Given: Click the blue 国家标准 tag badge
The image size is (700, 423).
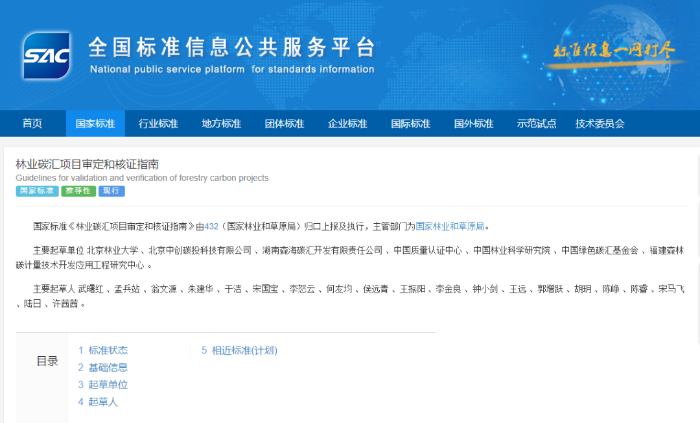Looking at the screenshot, I should [x=36, y=190].
